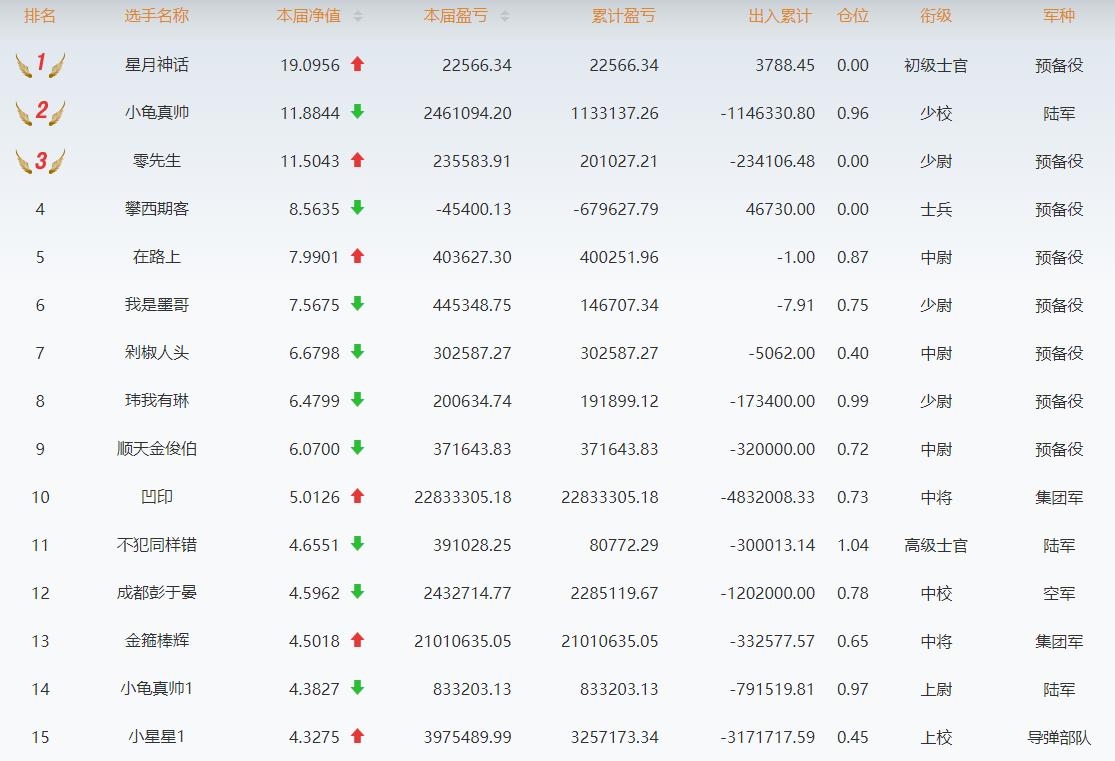Select player 成都彭于晏
This screenshot has width=1115, height=761.
coord(156,593)
